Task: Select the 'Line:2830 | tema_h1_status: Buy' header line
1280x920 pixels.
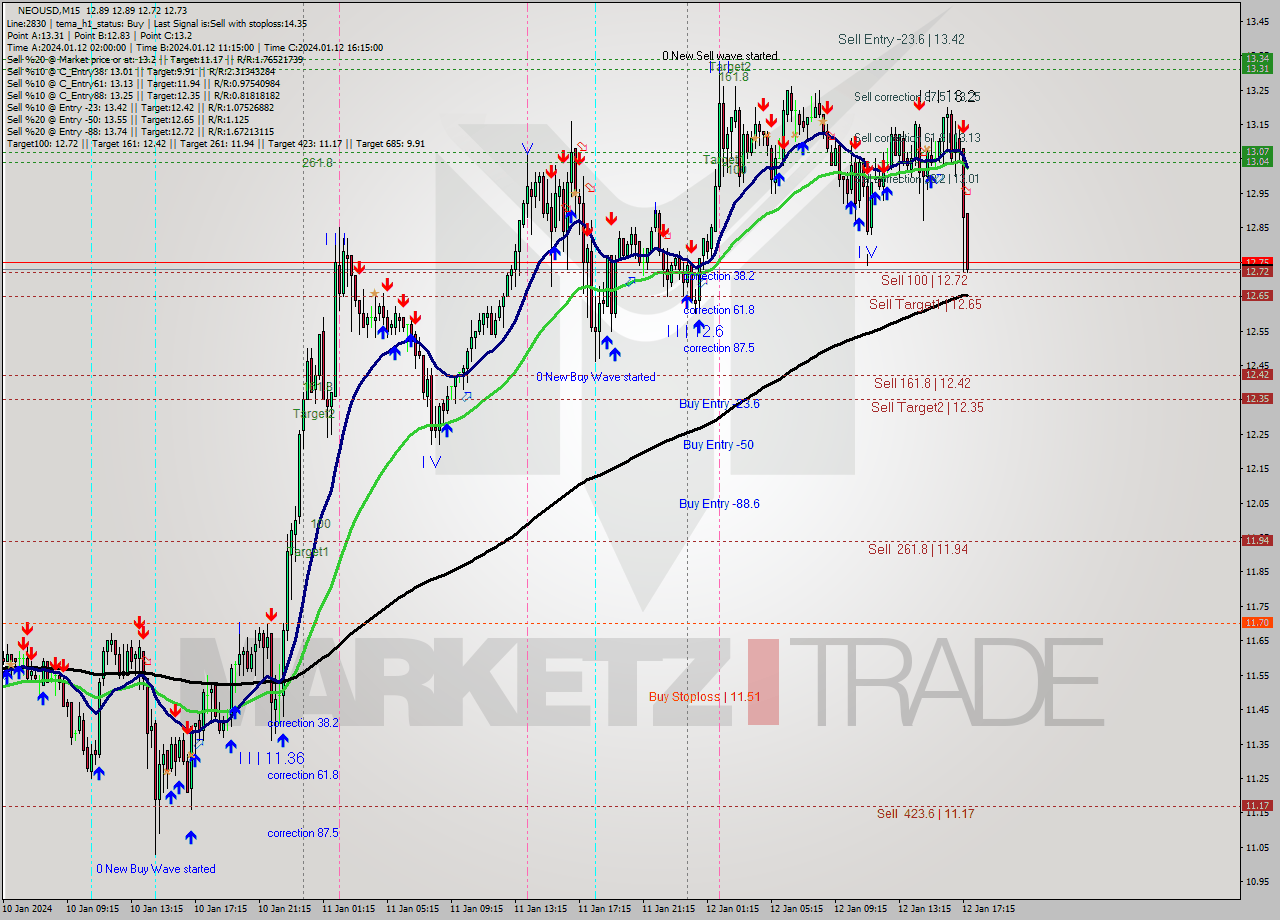Action: pyautogui.click(x=156, y=23)
